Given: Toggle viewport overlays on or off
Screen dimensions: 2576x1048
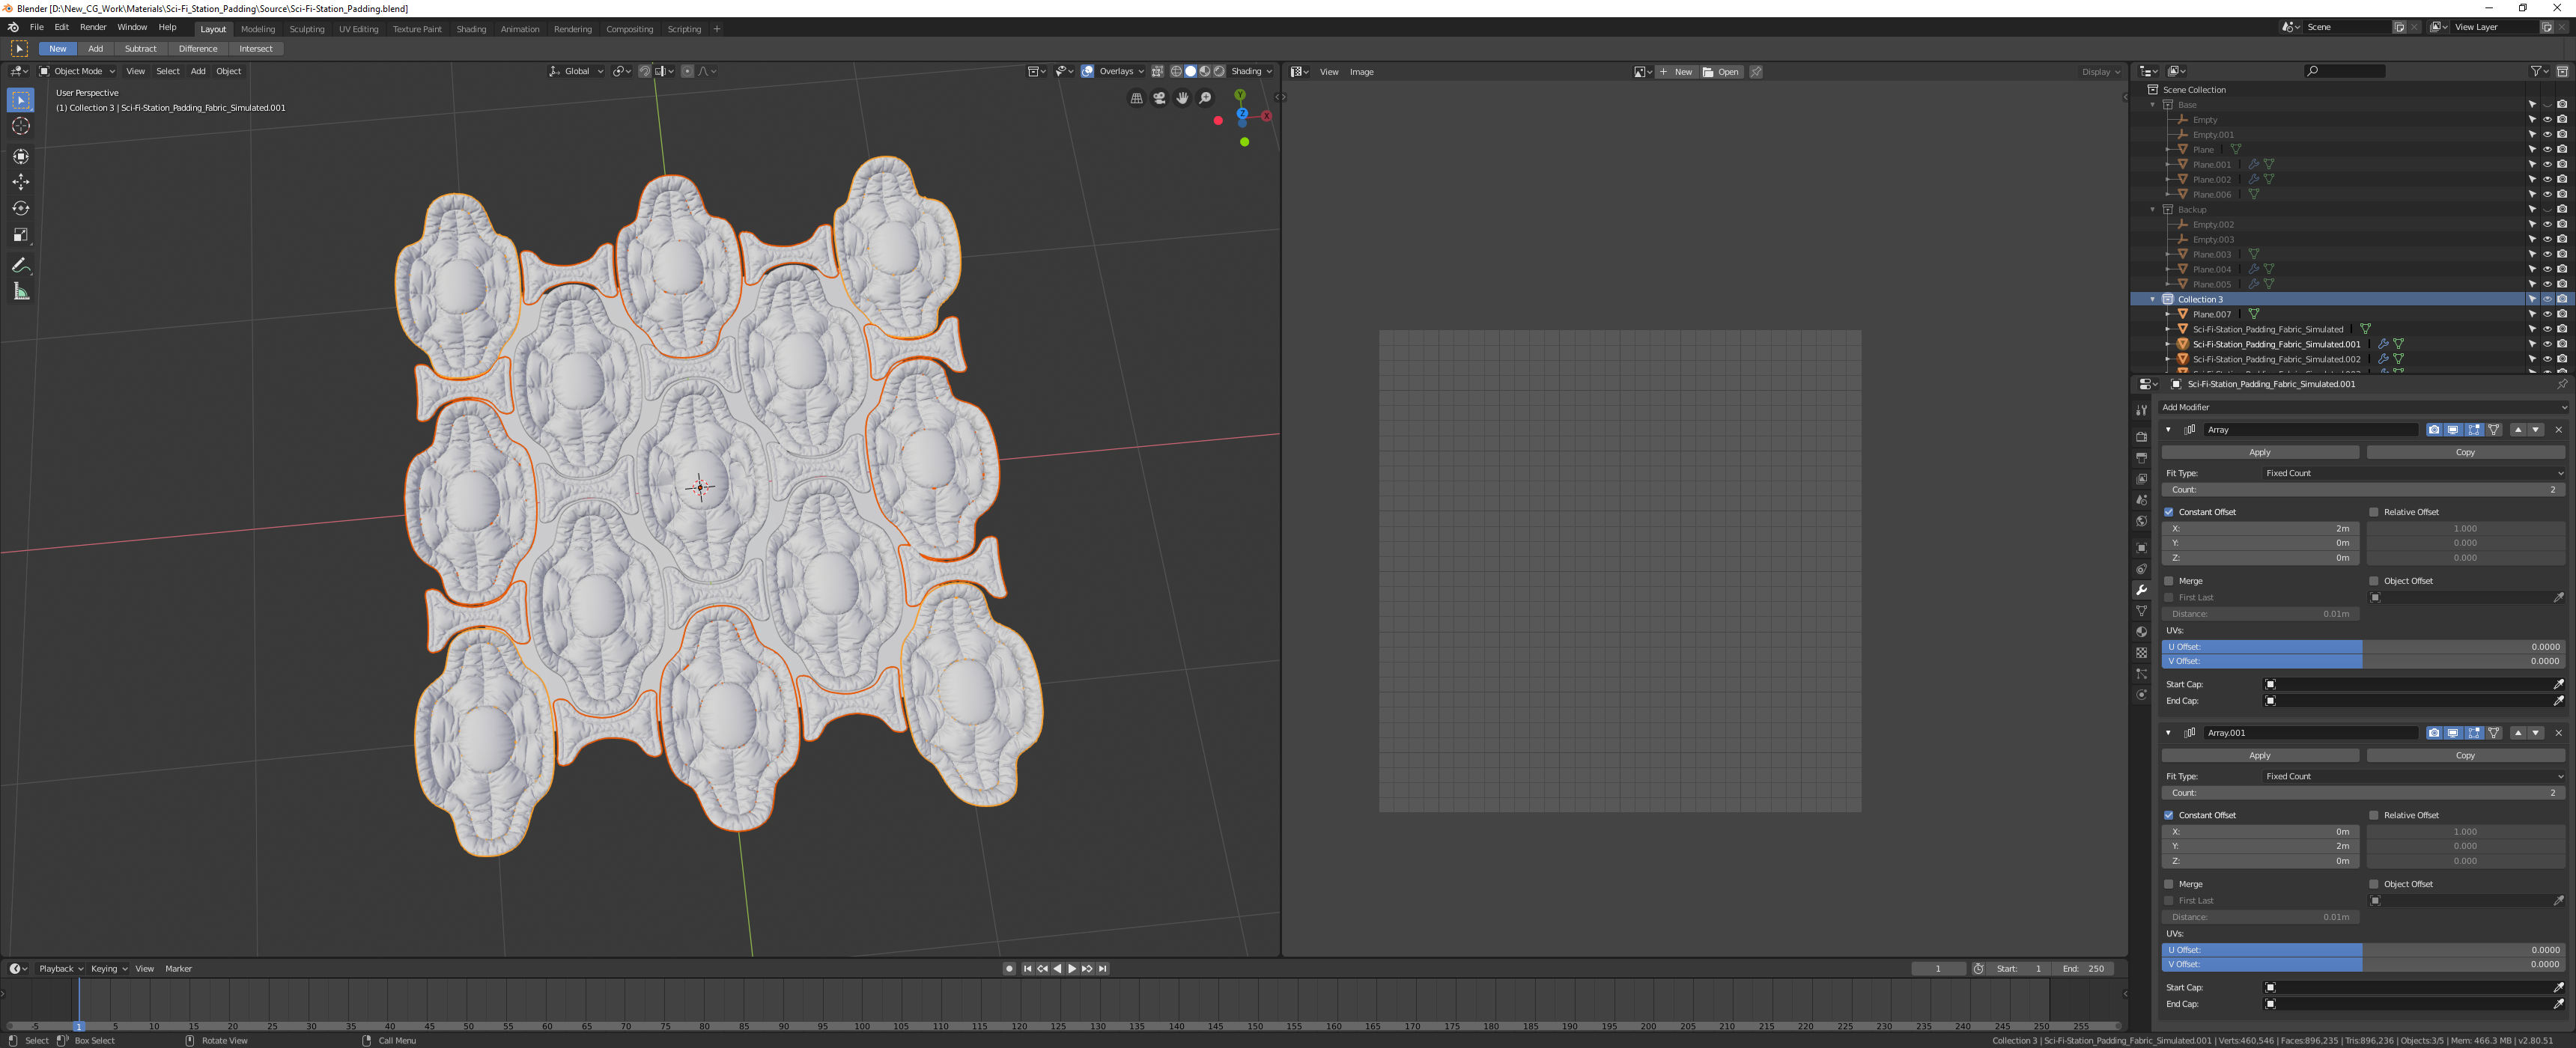Looking at the screenshot, I should [1087, 71].
